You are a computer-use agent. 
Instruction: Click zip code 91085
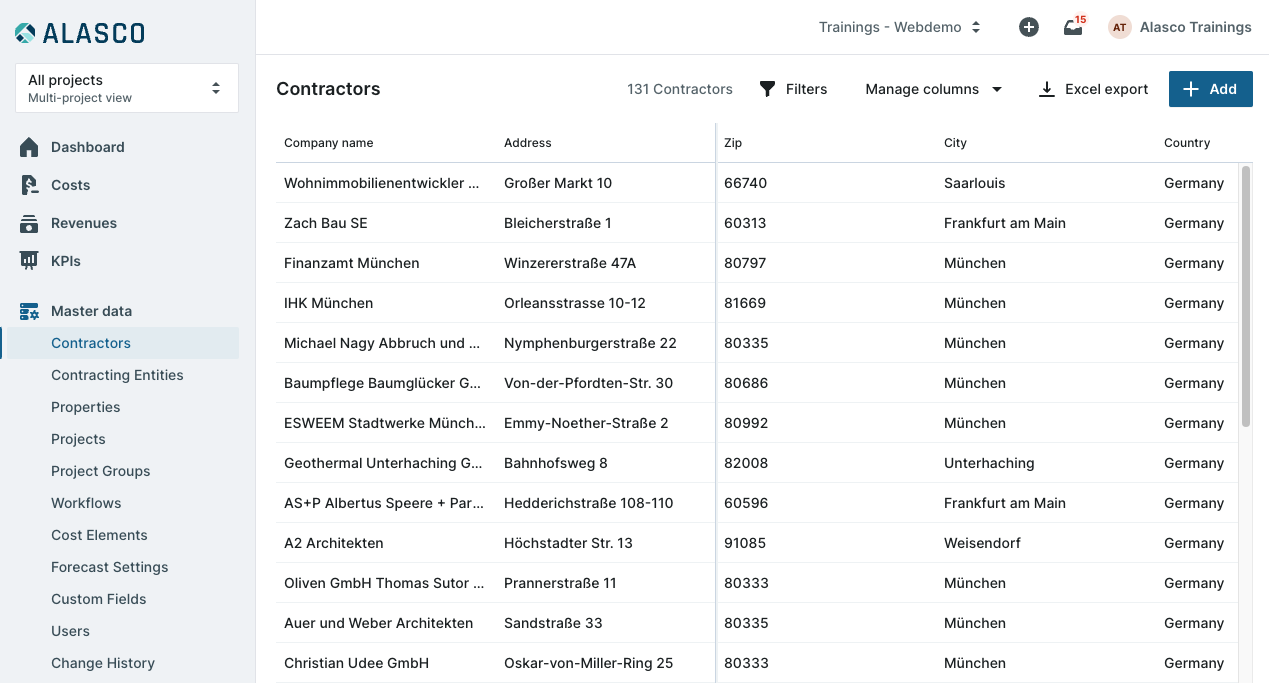pyautogui.click(x=745, y=543)
